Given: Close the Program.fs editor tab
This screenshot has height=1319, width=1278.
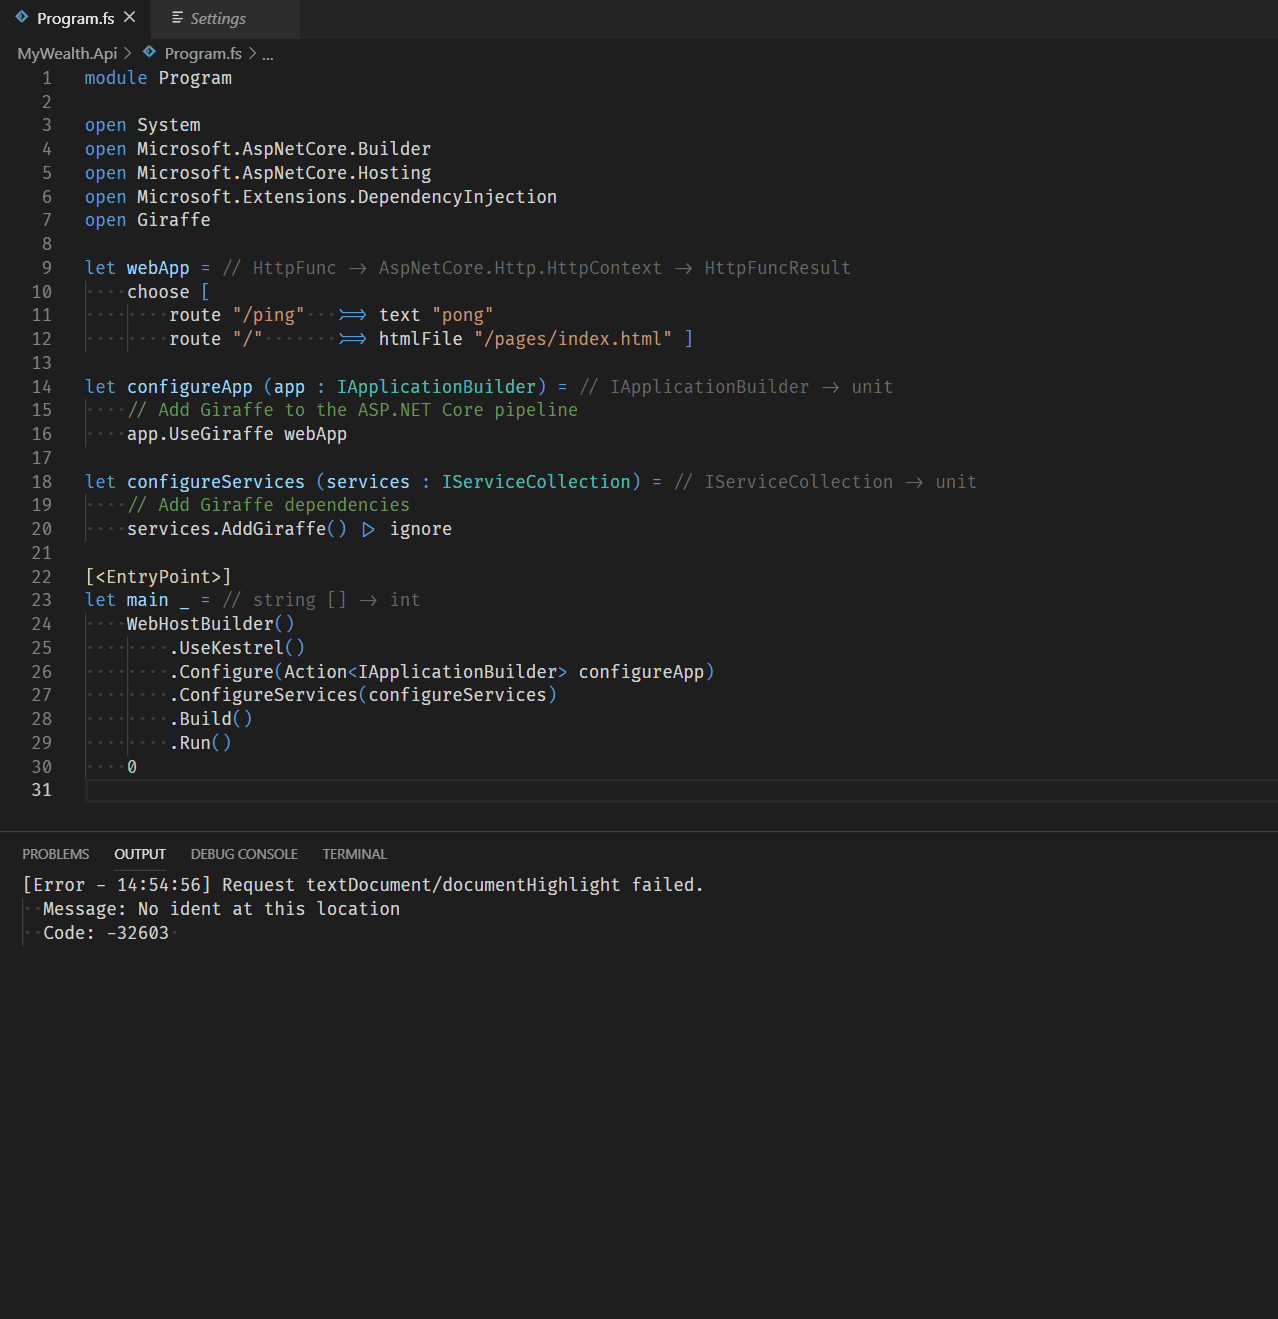Looking at the screenshot, I should 129,16.
